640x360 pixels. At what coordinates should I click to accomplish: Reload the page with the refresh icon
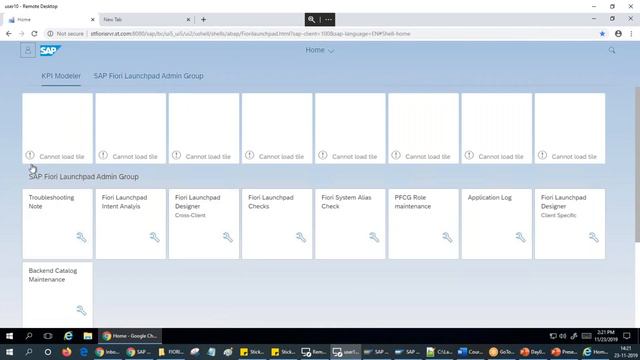[34, 34]
